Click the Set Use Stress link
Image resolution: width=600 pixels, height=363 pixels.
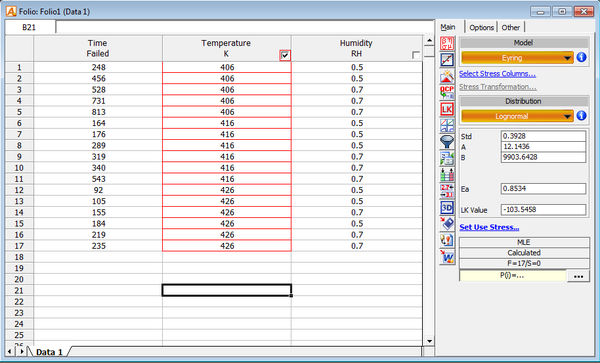[489, 227]
